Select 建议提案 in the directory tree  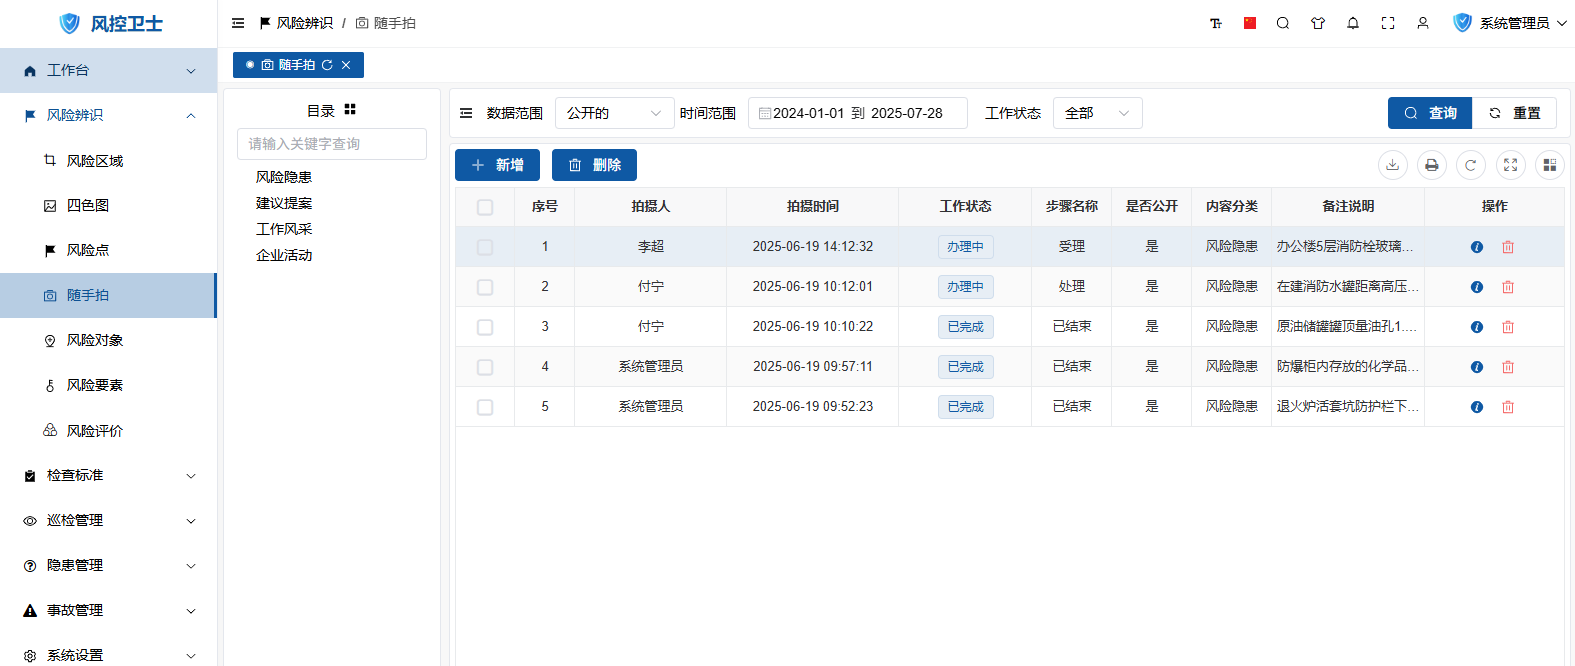click(284, 203)
